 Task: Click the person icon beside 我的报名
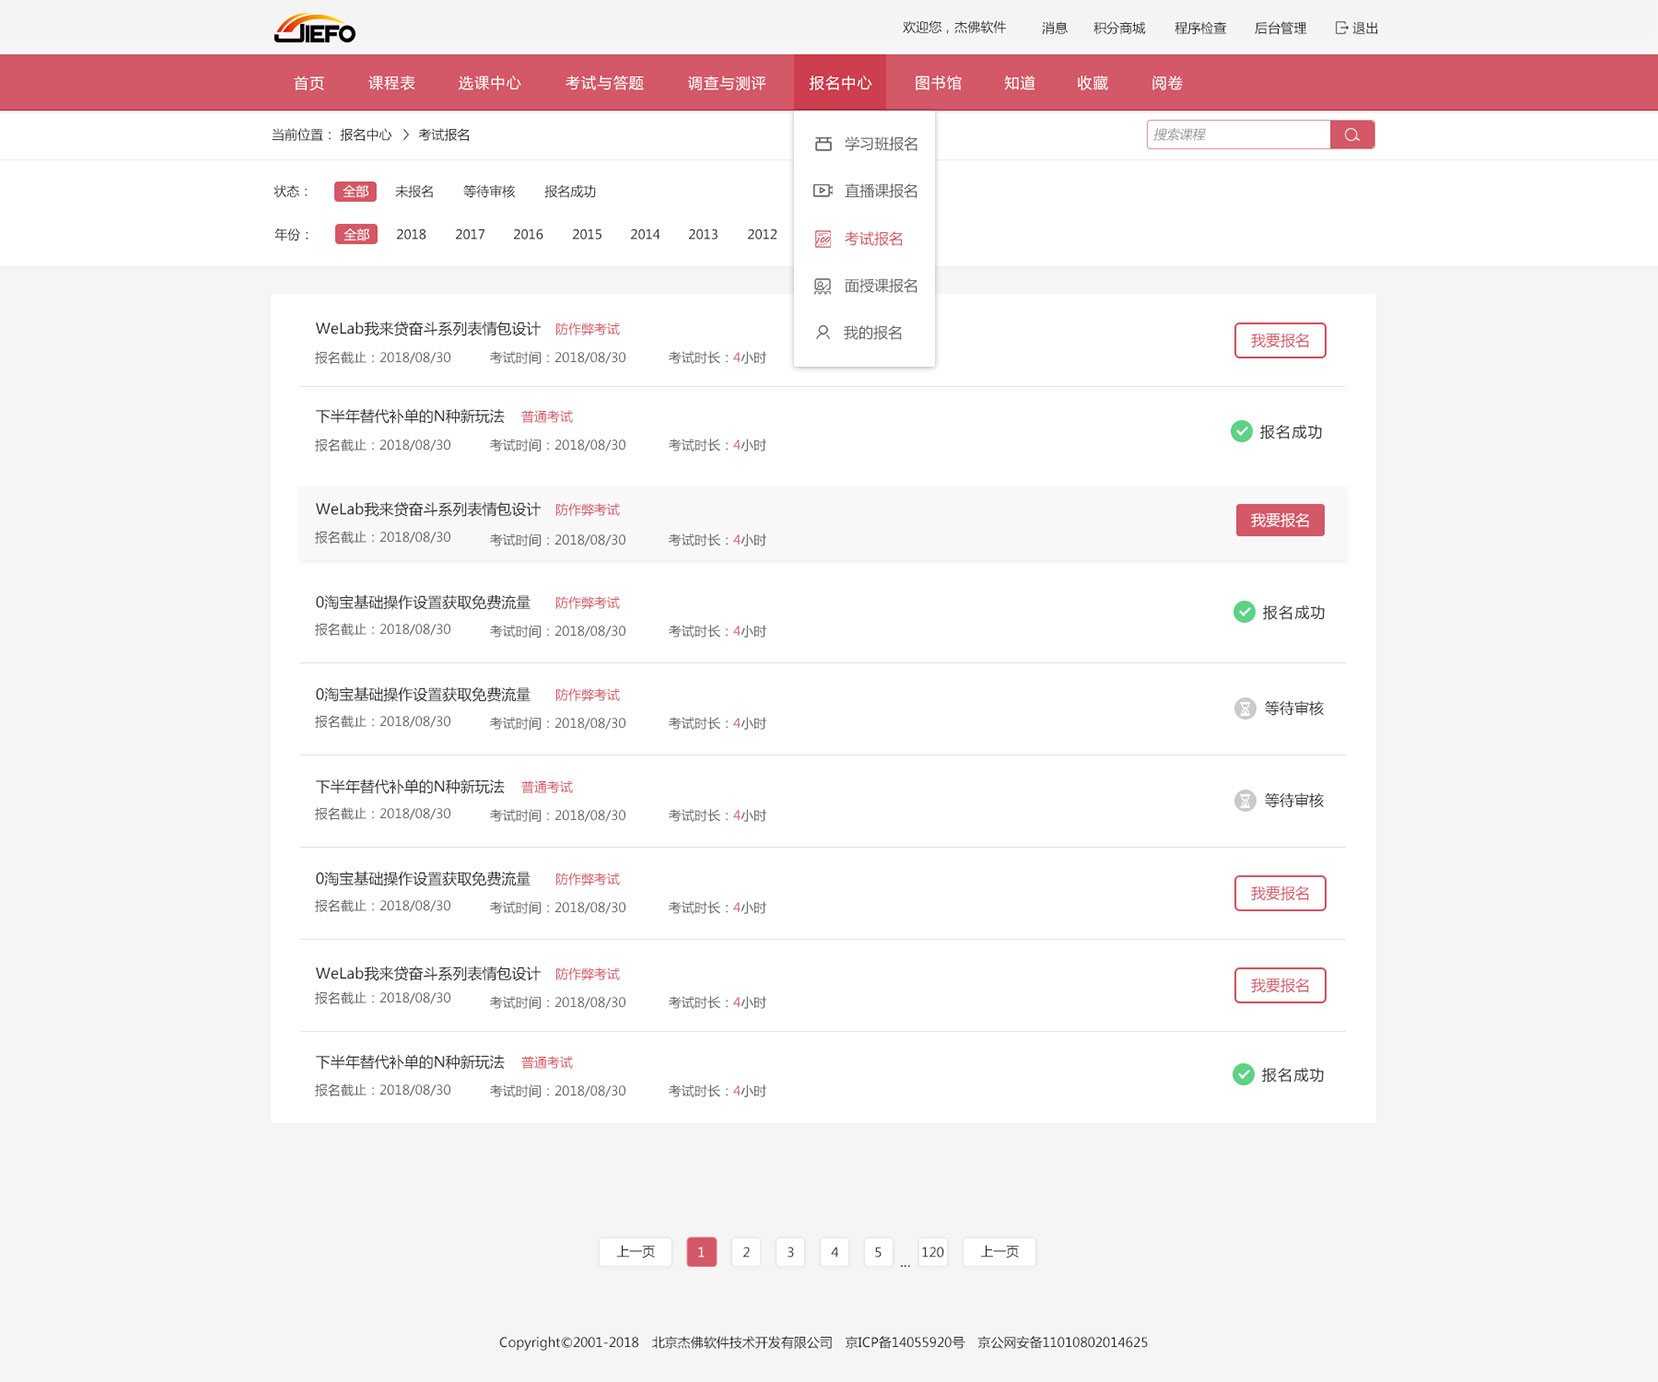tap(823, 333)
